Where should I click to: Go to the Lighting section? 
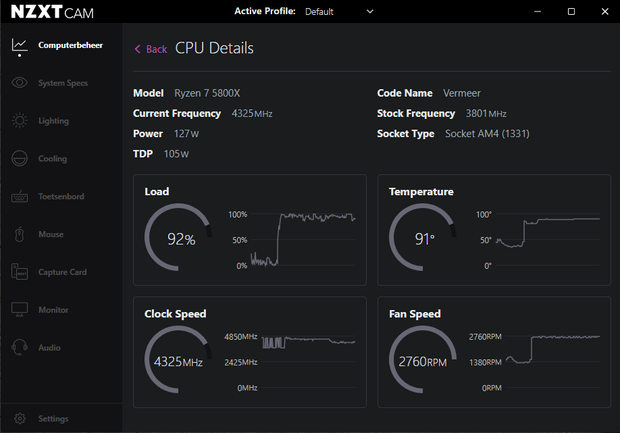53,121
